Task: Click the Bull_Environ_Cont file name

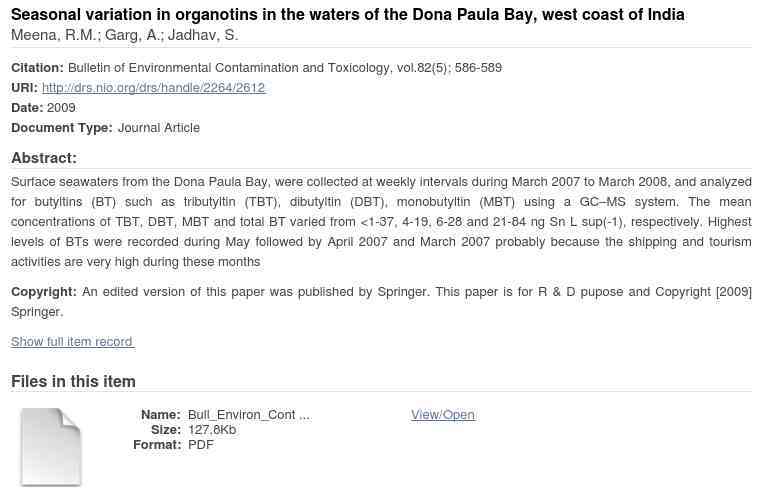Action: pyautogui.click(x=249, y=415)
